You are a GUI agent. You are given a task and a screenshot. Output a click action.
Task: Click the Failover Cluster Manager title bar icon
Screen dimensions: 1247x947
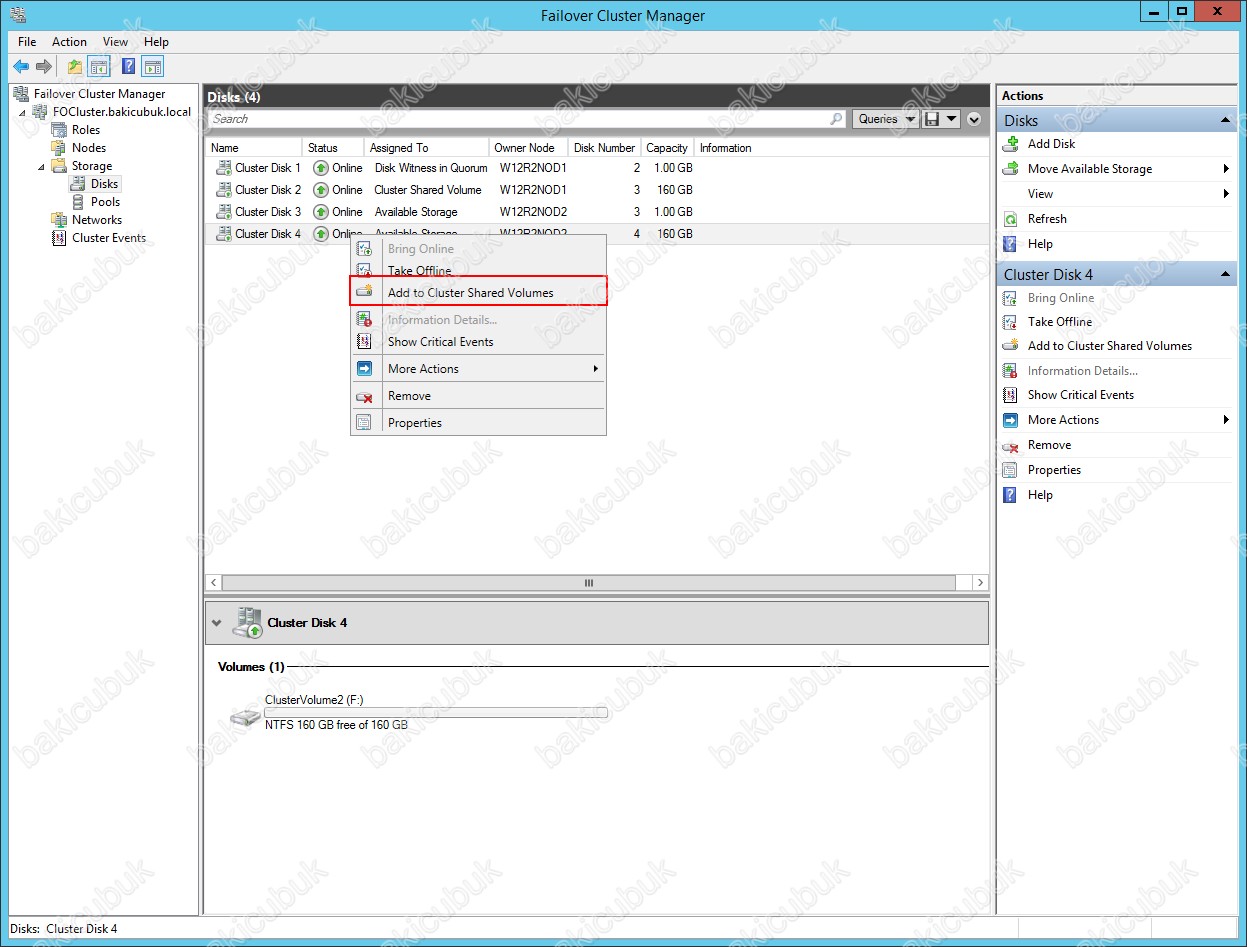[x=18, y=15]
